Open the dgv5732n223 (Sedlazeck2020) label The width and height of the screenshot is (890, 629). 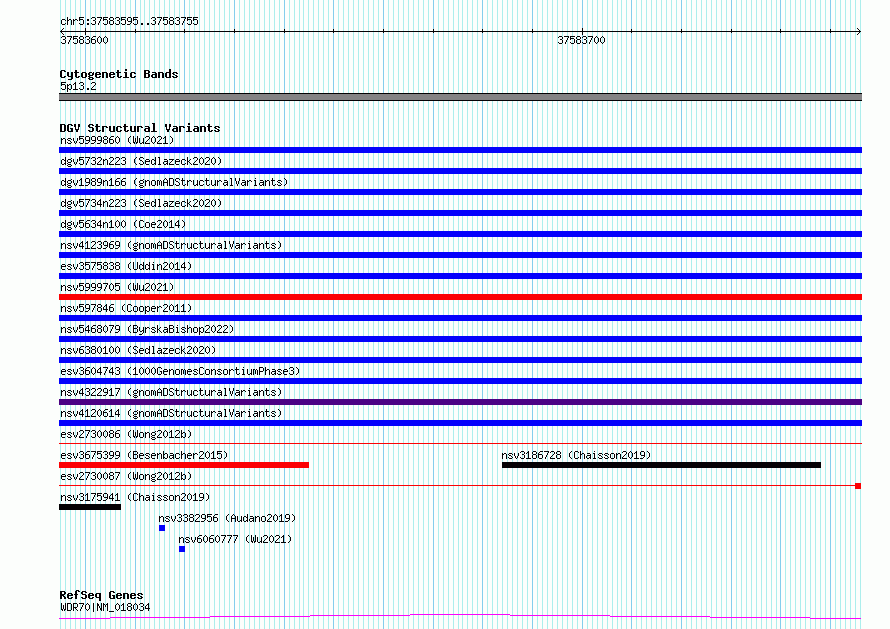click(141, 161)
